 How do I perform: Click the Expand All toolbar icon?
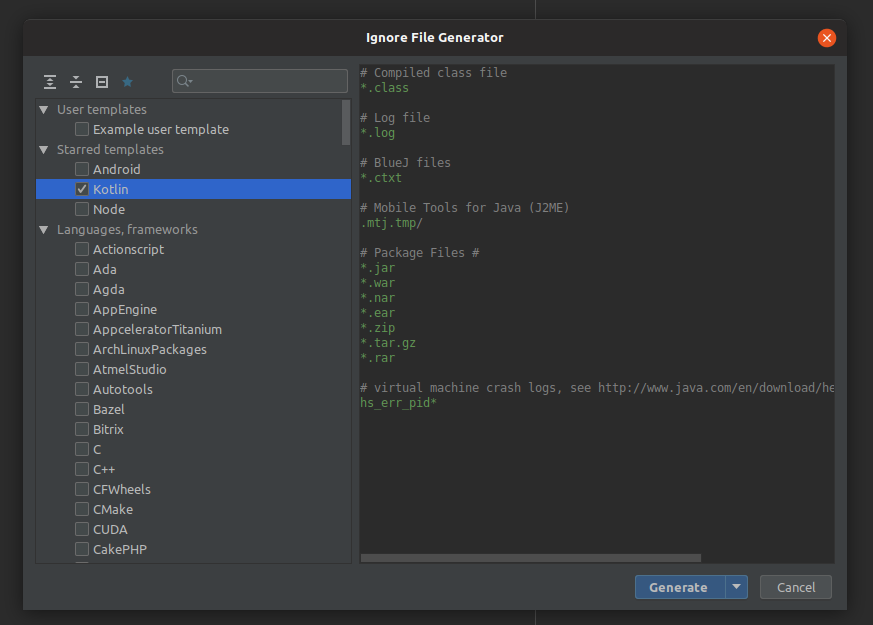point(50,82)
